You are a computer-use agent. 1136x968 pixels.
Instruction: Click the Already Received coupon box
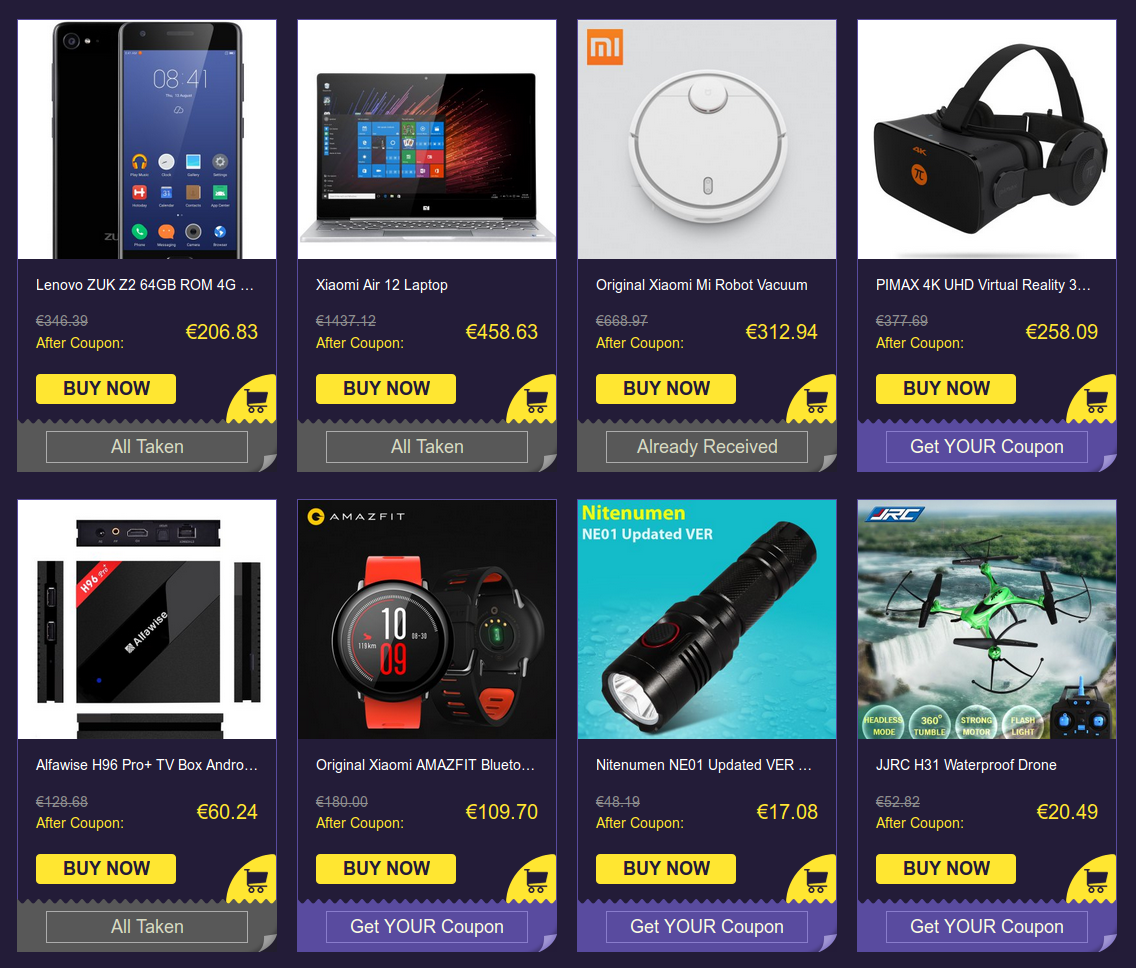tap(706, 447)
